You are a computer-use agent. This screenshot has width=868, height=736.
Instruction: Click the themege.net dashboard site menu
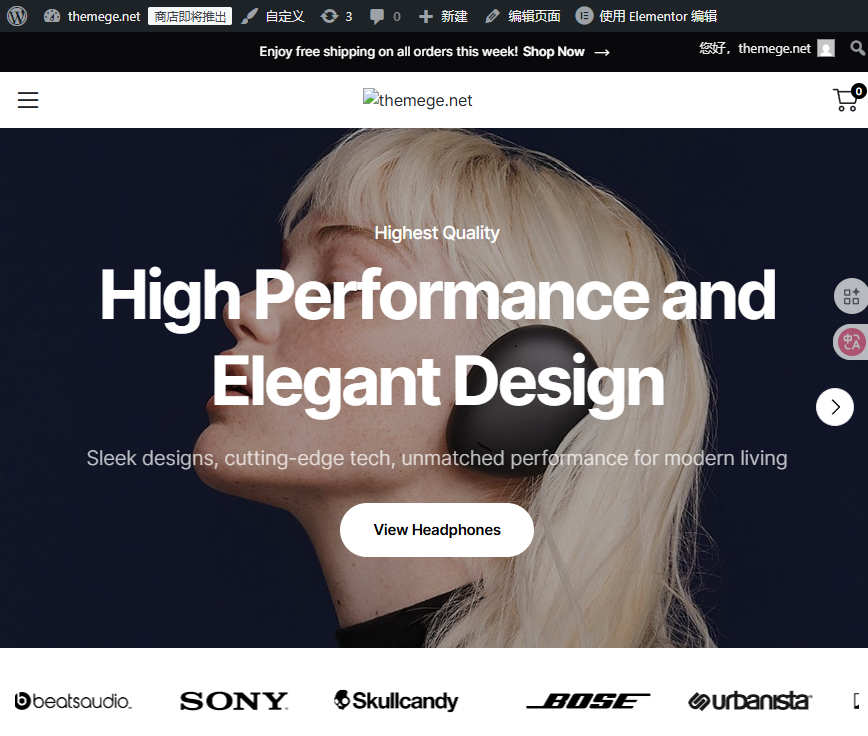click(x=92, y=17)
